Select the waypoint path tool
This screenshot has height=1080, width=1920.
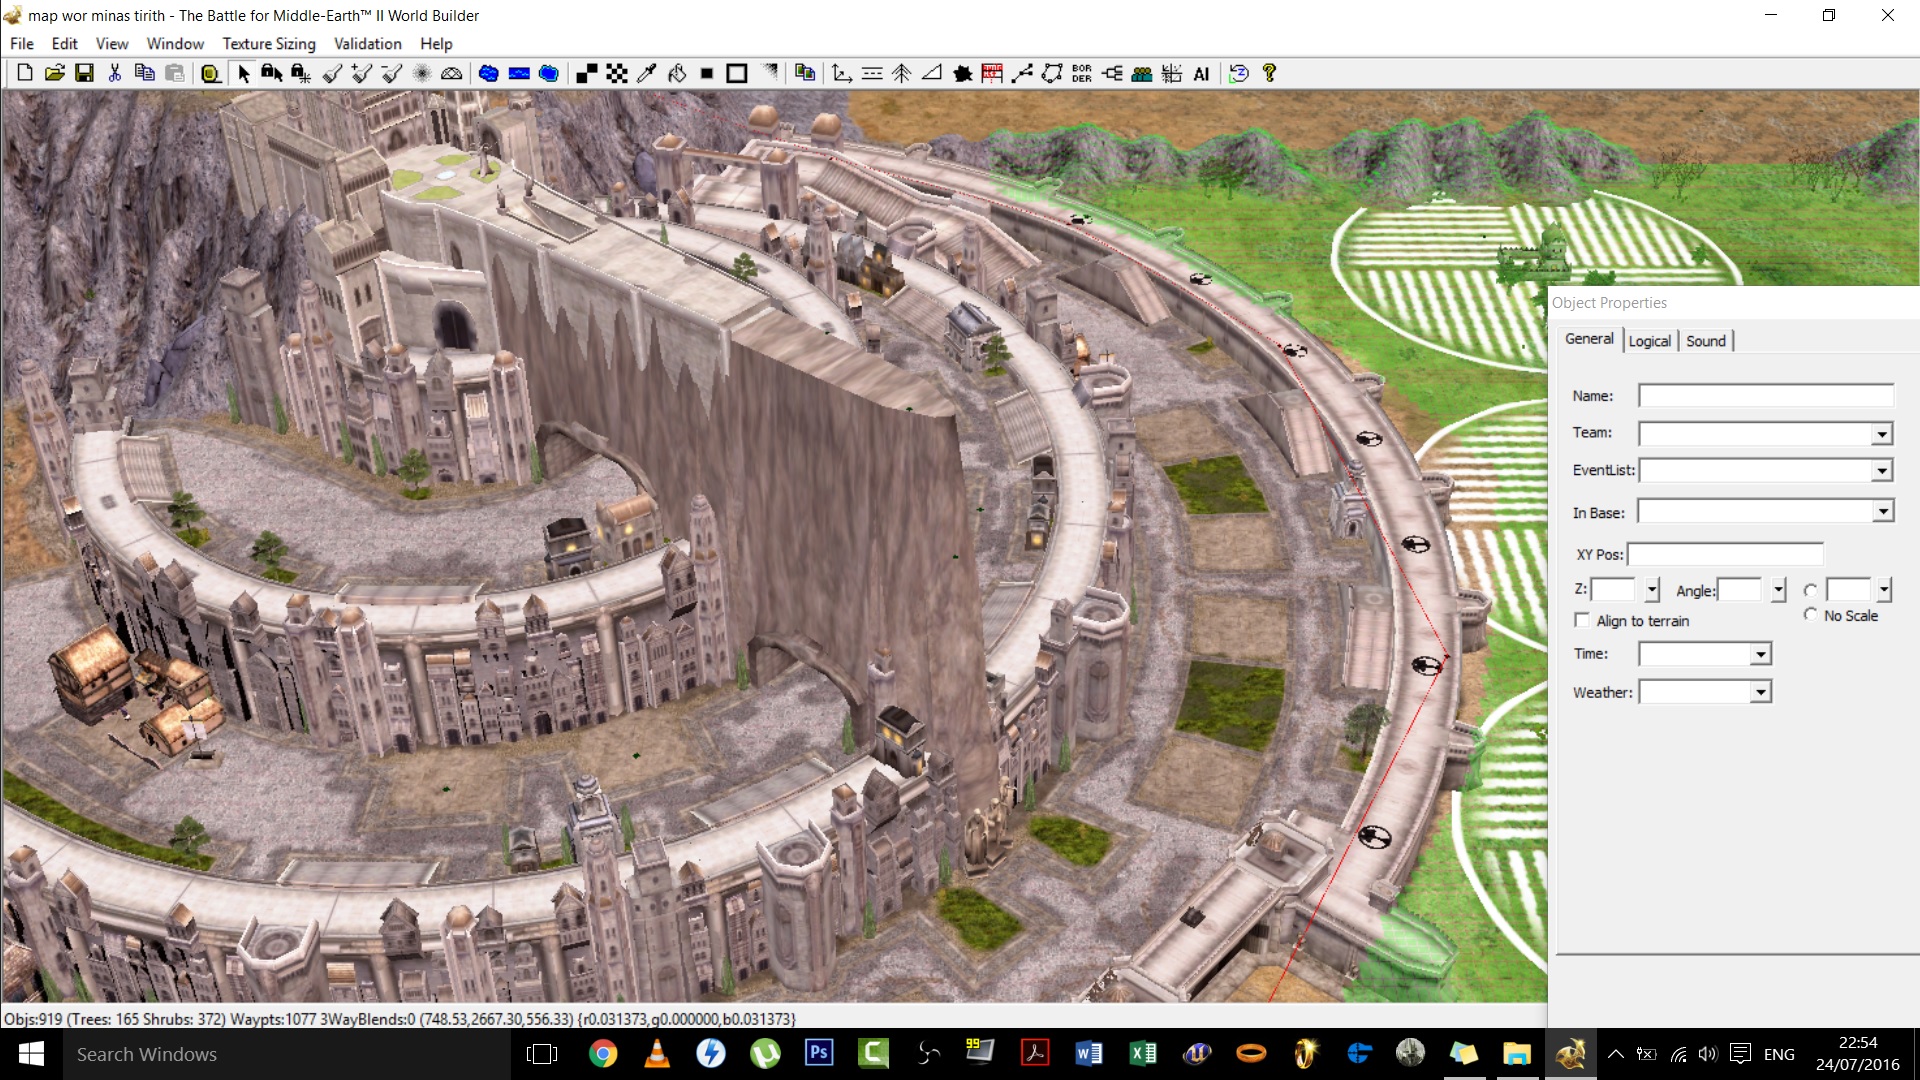point(1022,73)
